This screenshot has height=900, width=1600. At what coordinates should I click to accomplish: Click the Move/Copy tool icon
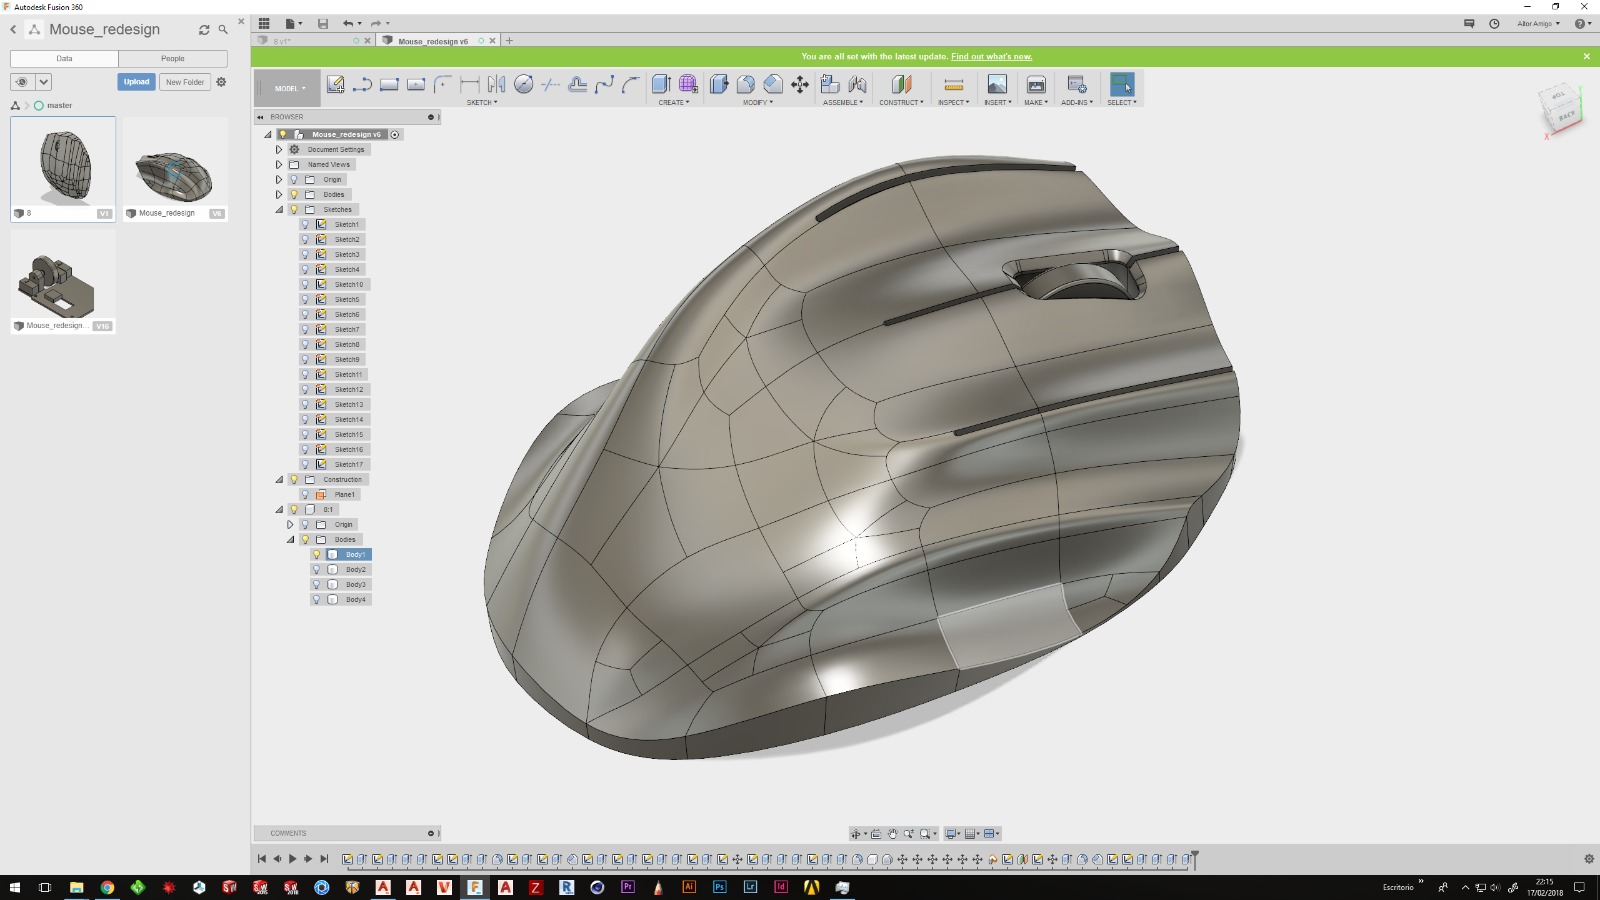pos(800,85)
